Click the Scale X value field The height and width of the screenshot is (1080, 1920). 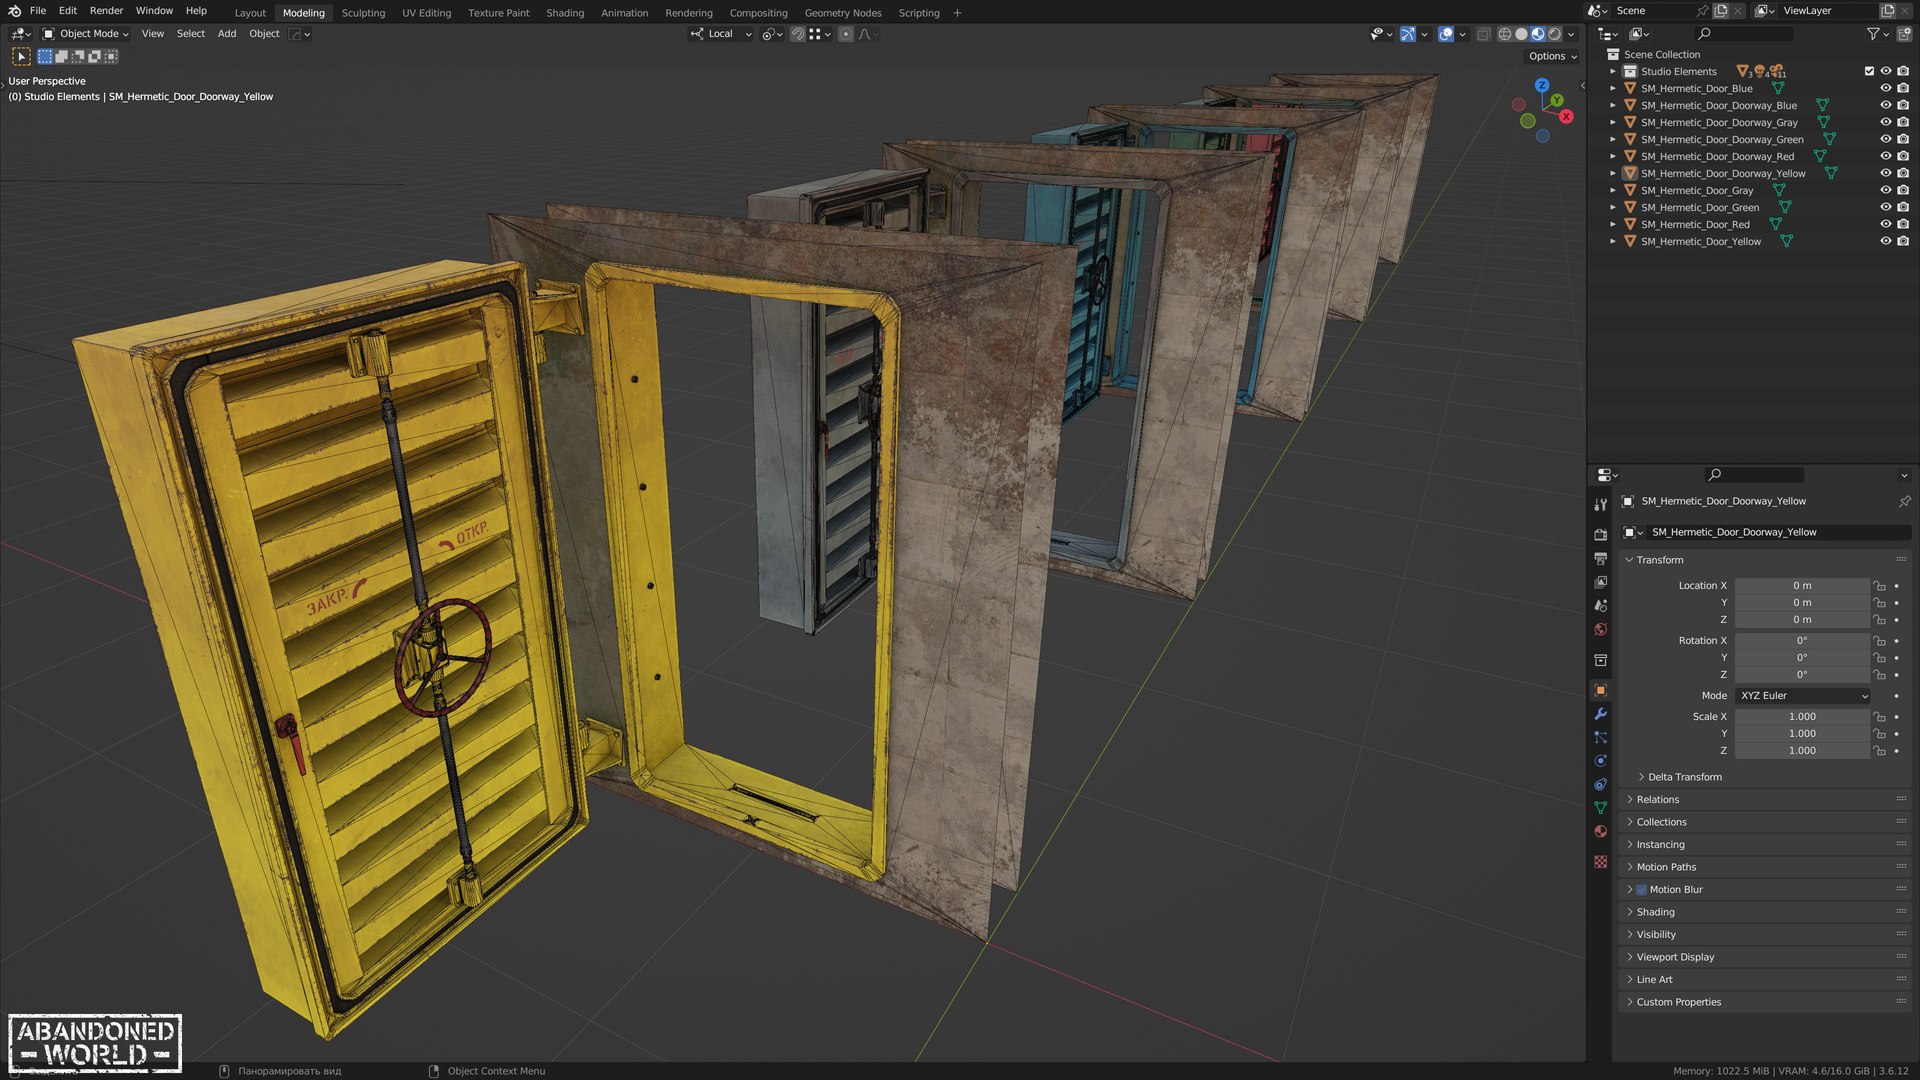pyautogui.click(x=1802, y=717)
